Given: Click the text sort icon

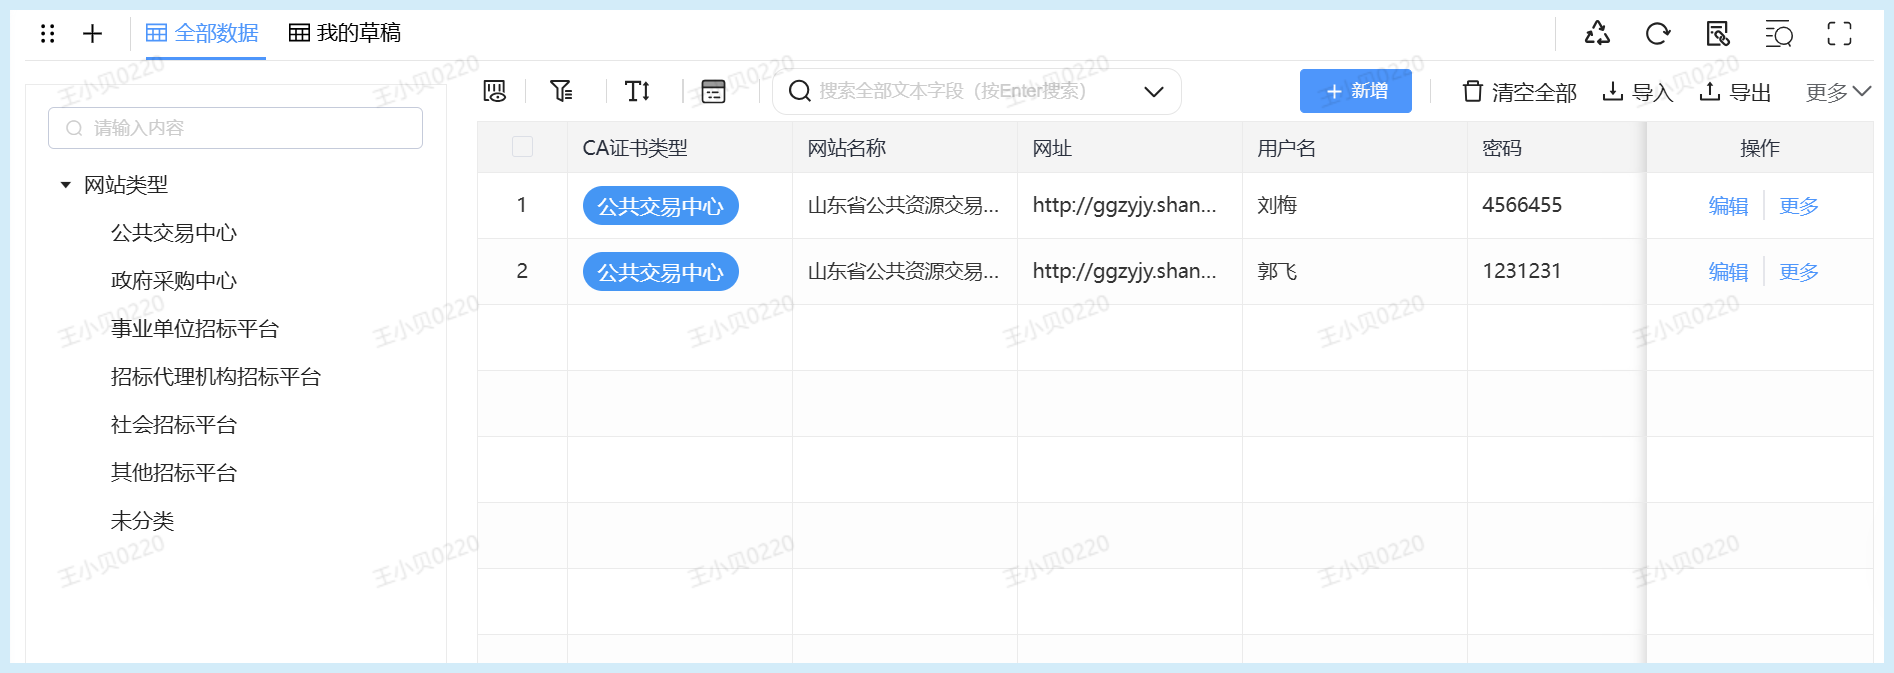Looking at the screenshot, I should (x=637, y=91).
